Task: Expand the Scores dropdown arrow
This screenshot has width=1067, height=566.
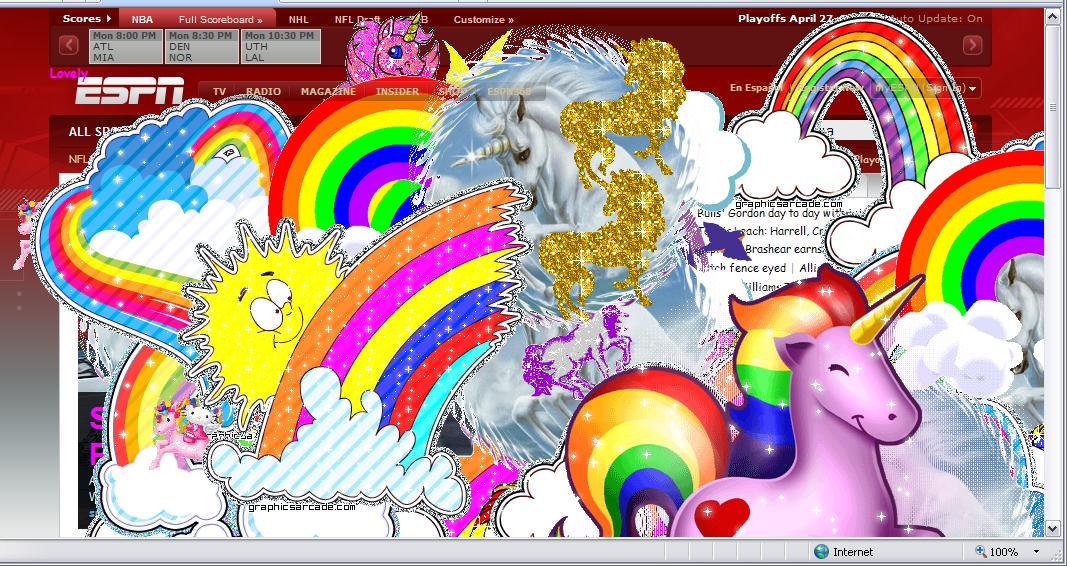Action: (x=108, y=19)
